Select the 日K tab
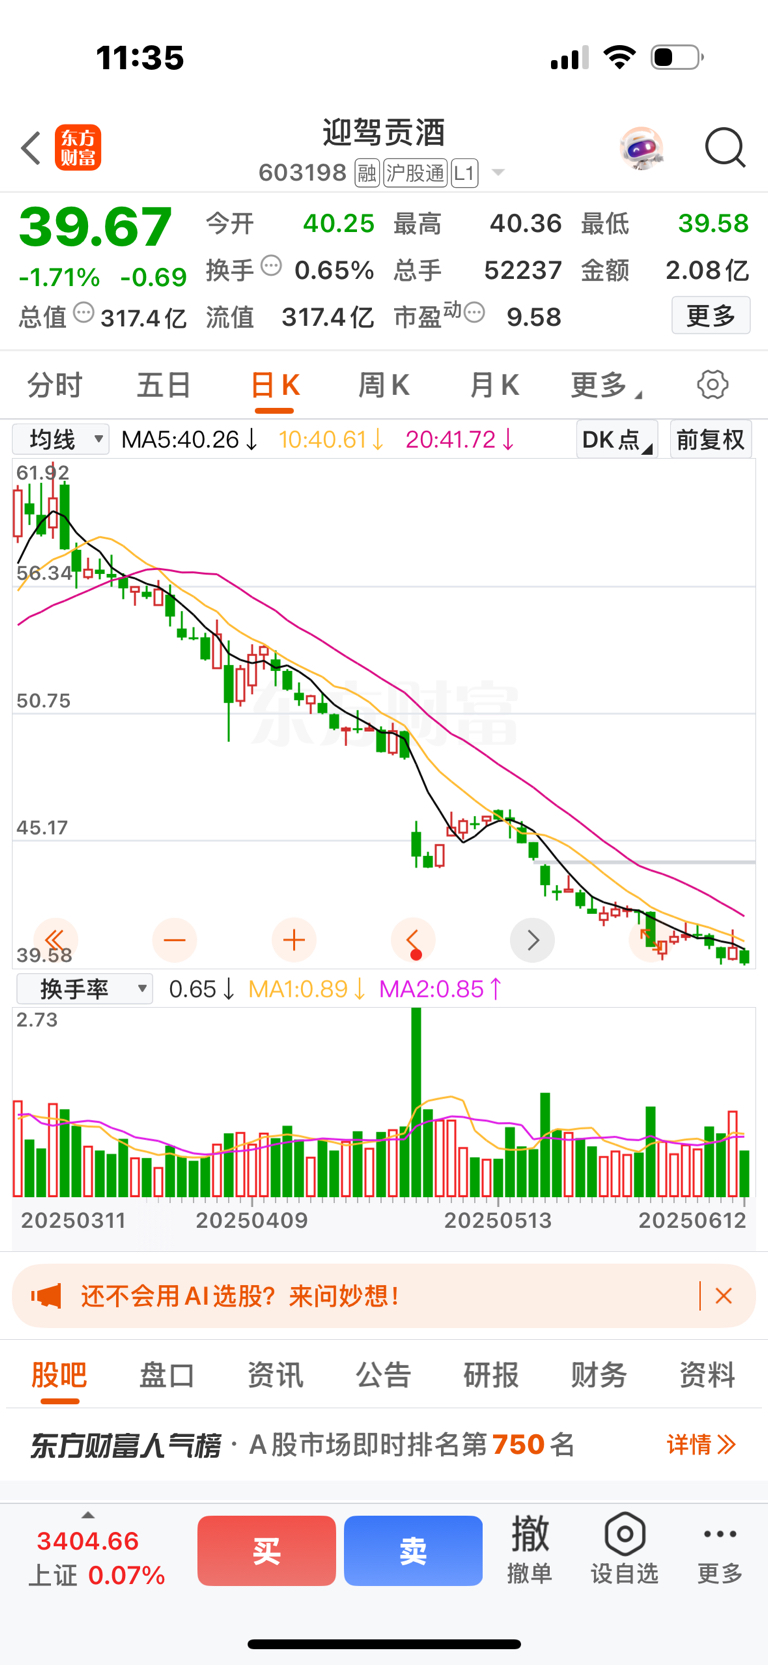769x1665 pixels. pyautogui.click(x=275, y=385)
